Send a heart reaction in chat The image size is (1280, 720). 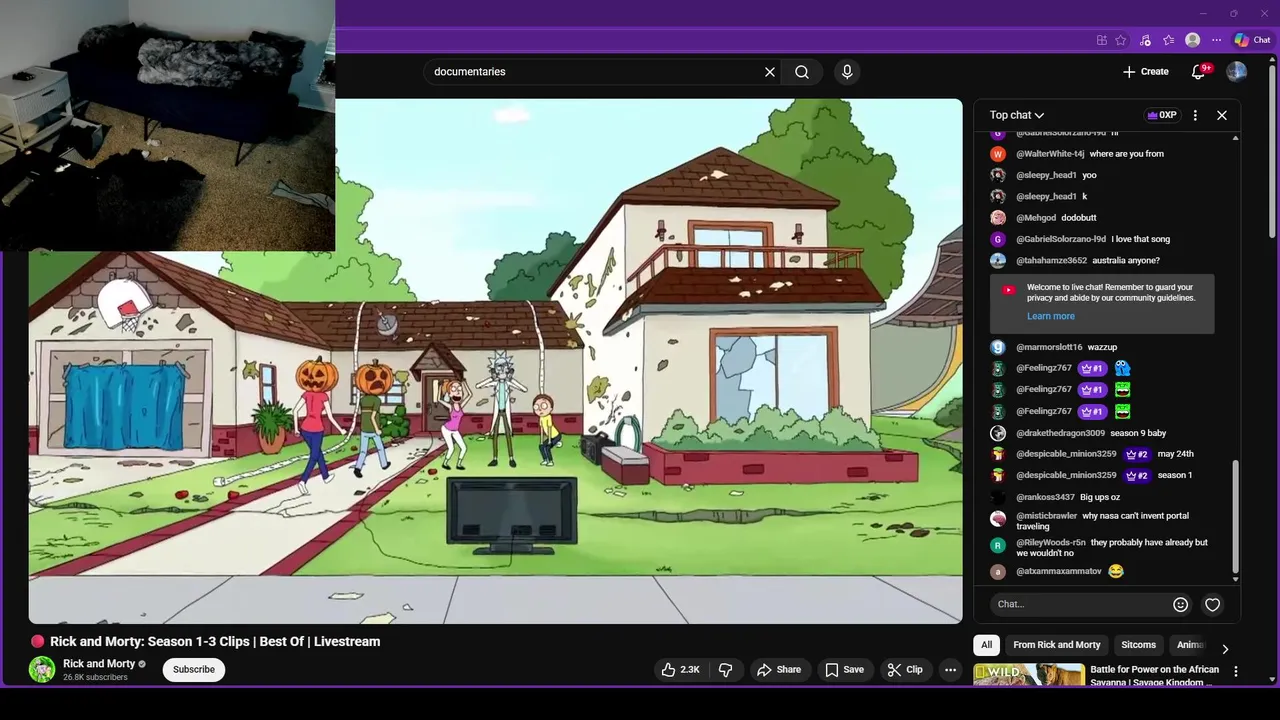click(x=1213, y=604)
